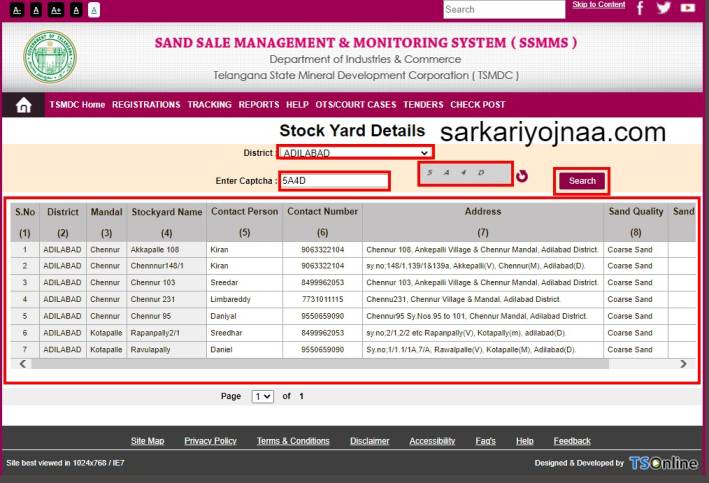Click the table scroll left arrow
Image resolution: width=709 pixels, height=483 pixels.
click(x=22, y=364)
